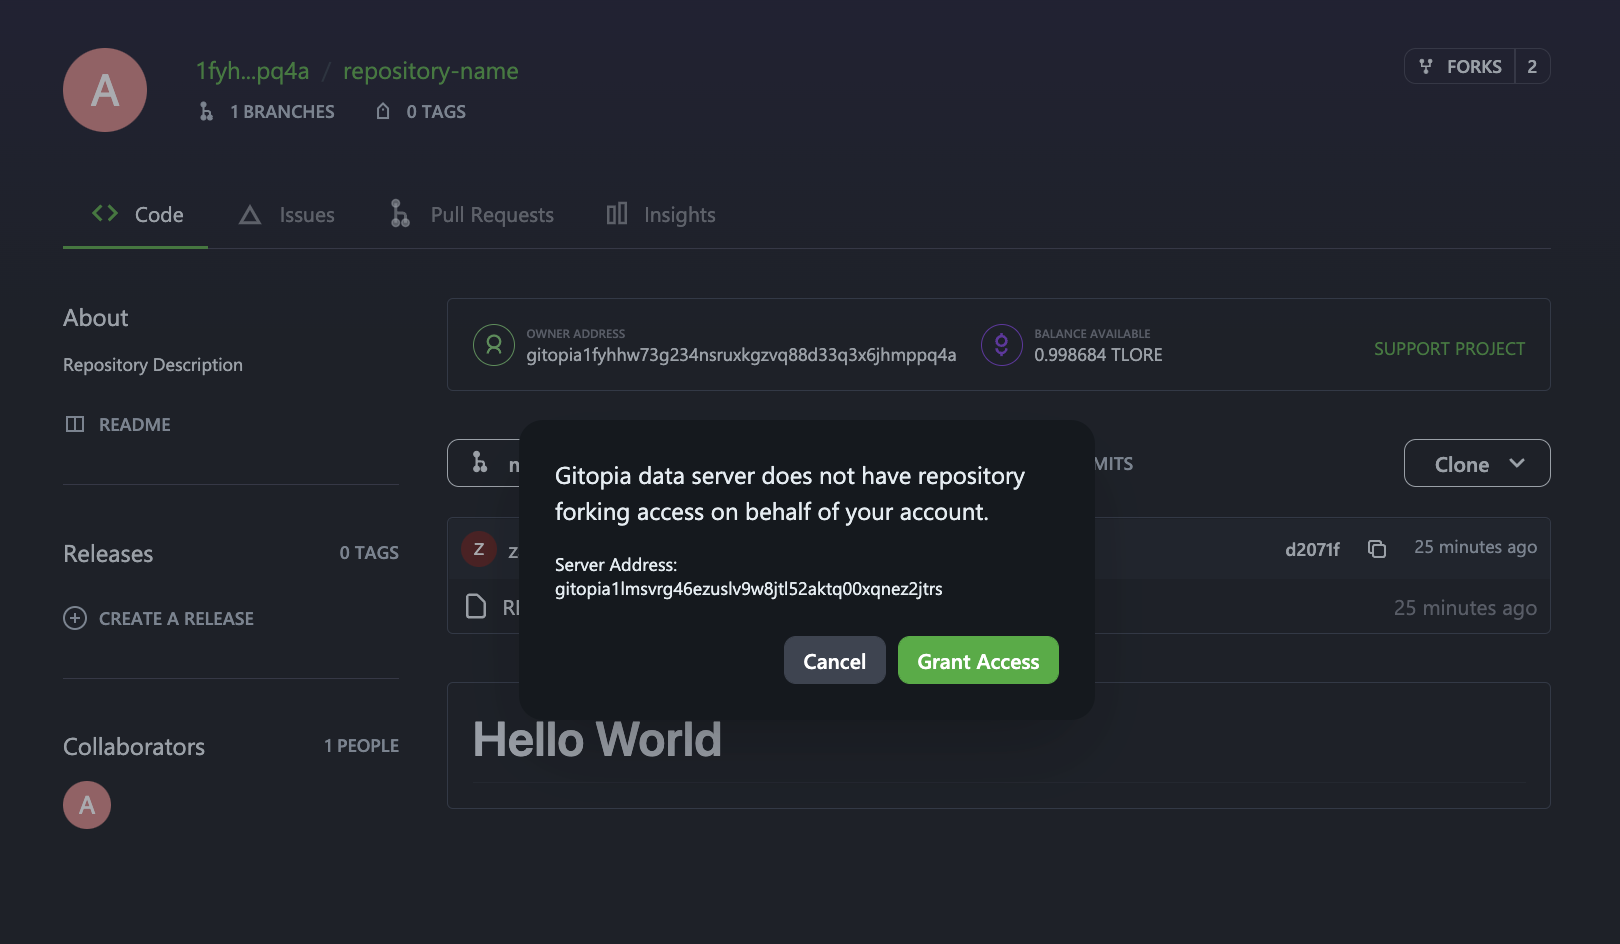This screenshot has height=944, width=1620.
Task: Copy commit hash d2071f icon
Action: (x=1377, y=549)
